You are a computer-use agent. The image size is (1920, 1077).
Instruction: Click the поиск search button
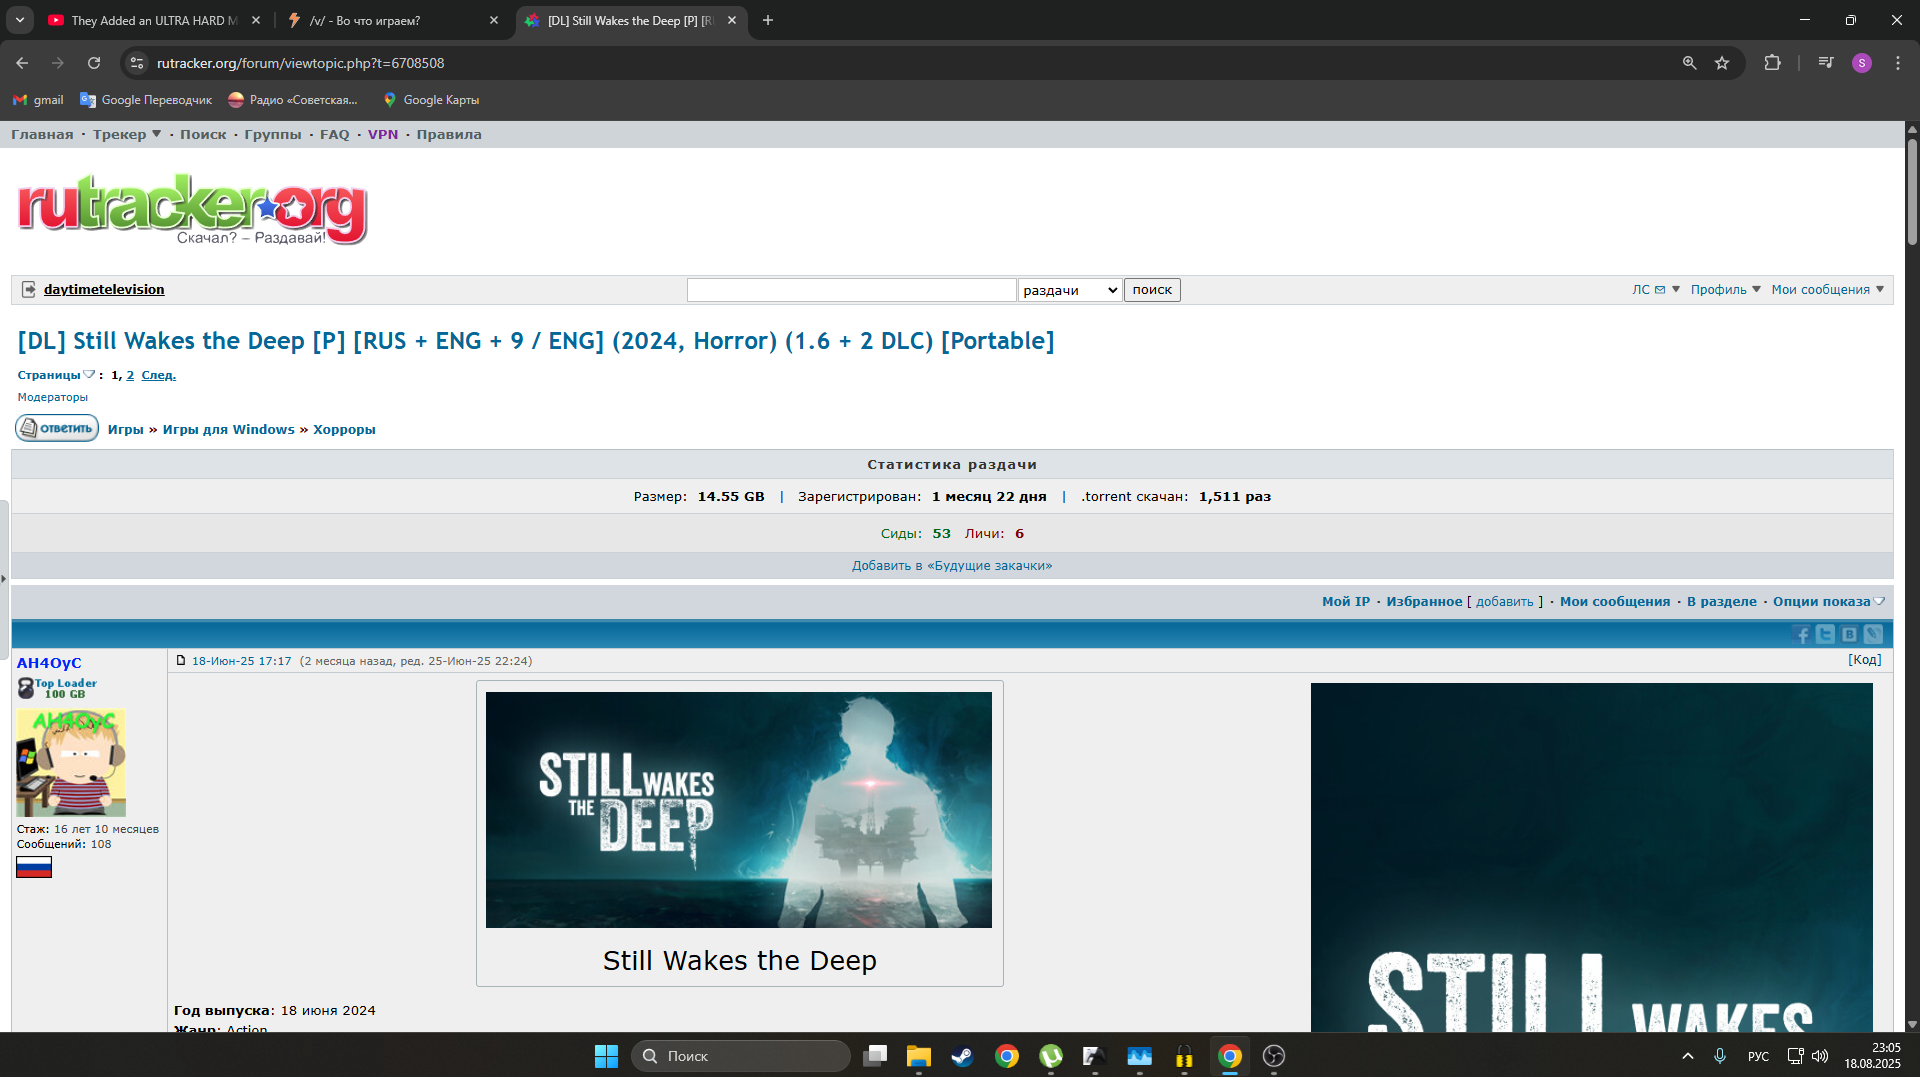pyautogui.click(x=1152, y=290)
